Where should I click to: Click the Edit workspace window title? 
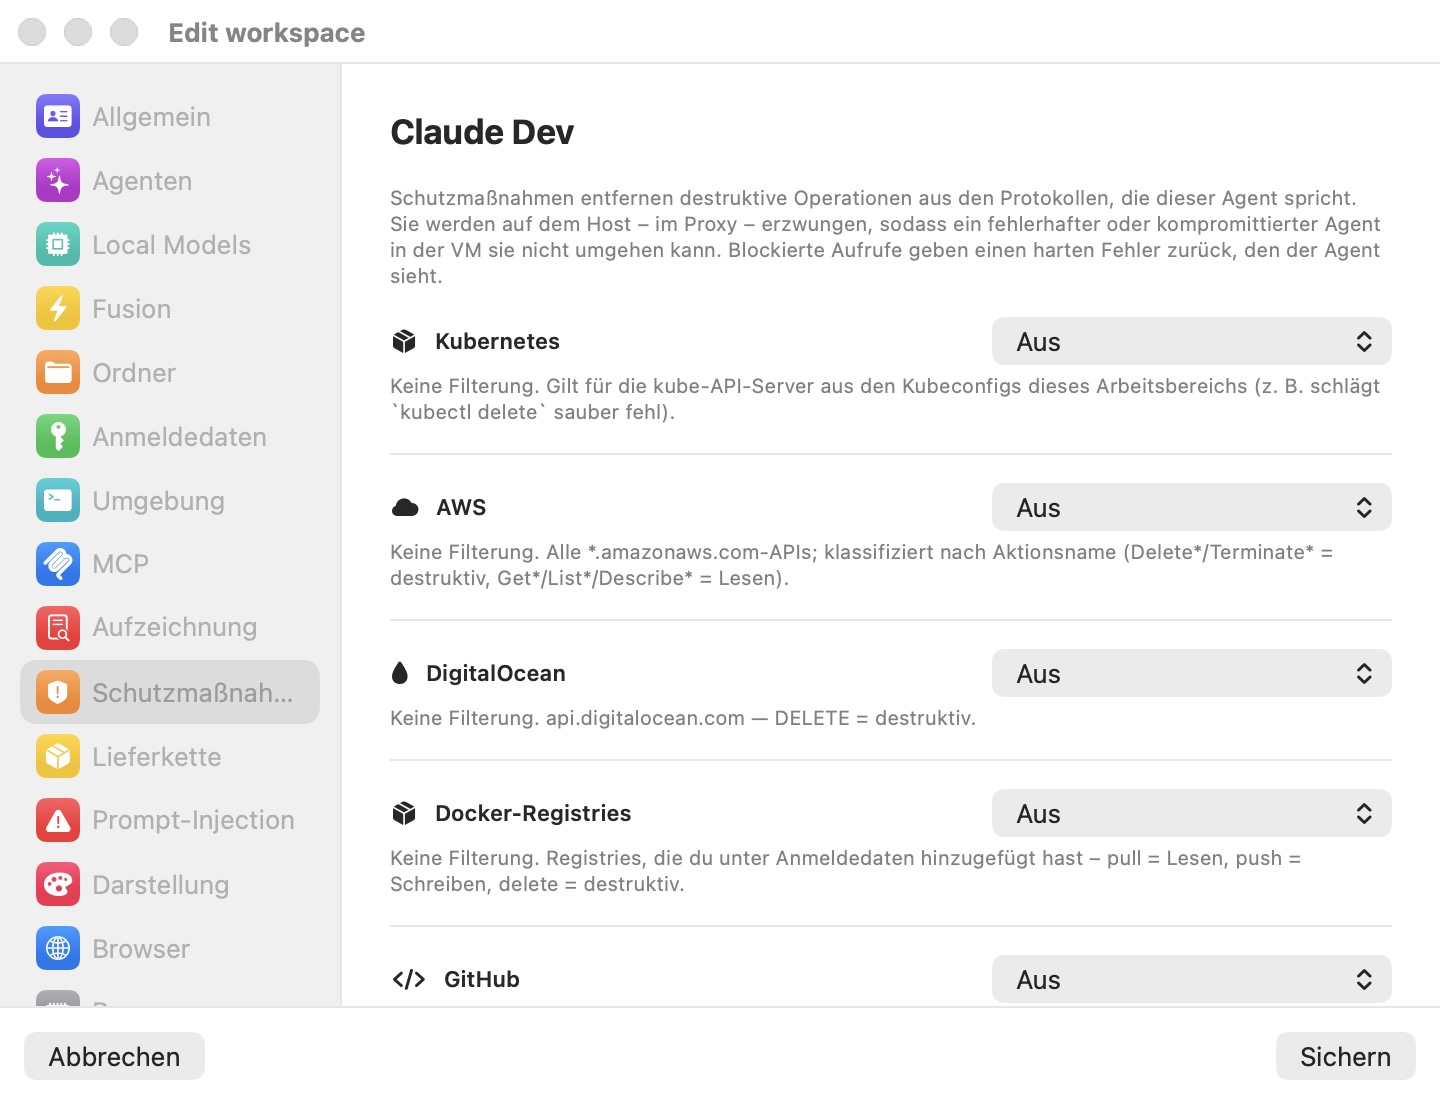pos(267,33)
